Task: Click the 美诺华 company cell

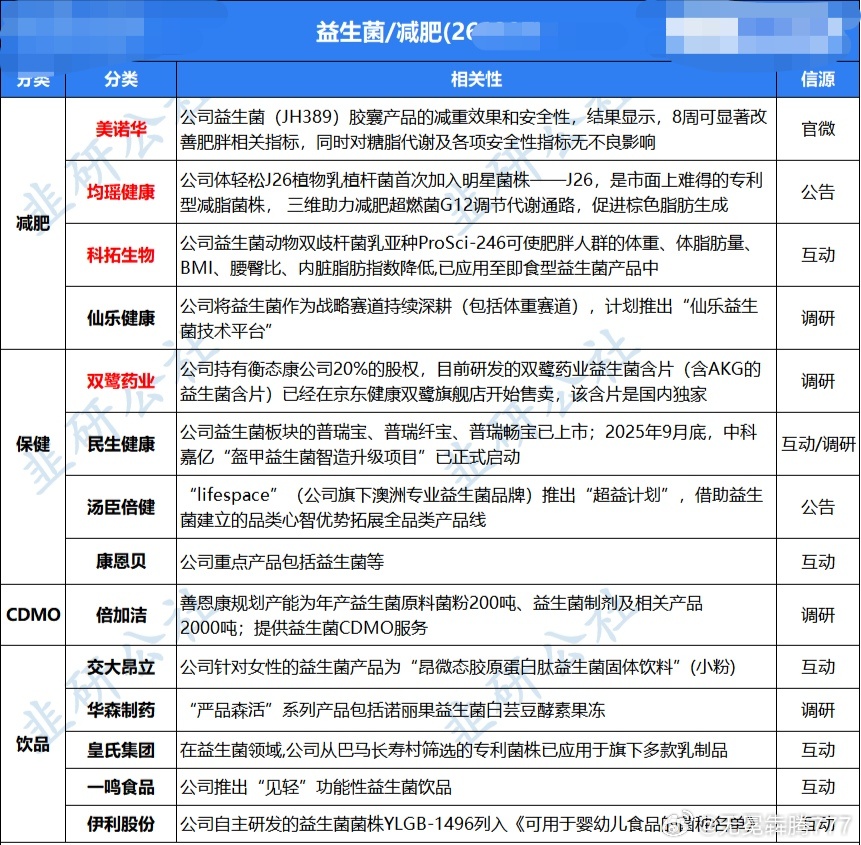Action: [x=121, y=130]
